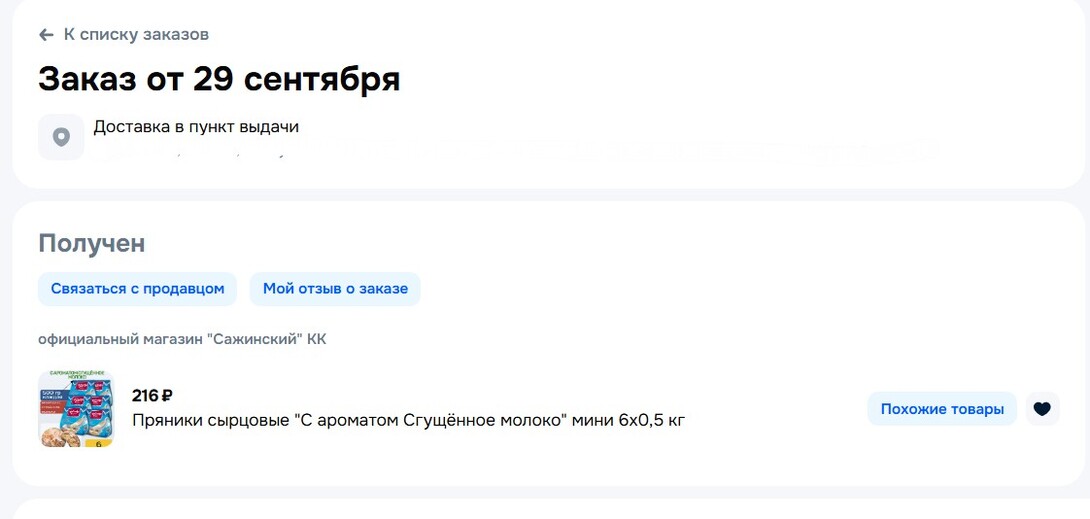Click the "Заказ от 29 сентября" heading

[219, 79]
